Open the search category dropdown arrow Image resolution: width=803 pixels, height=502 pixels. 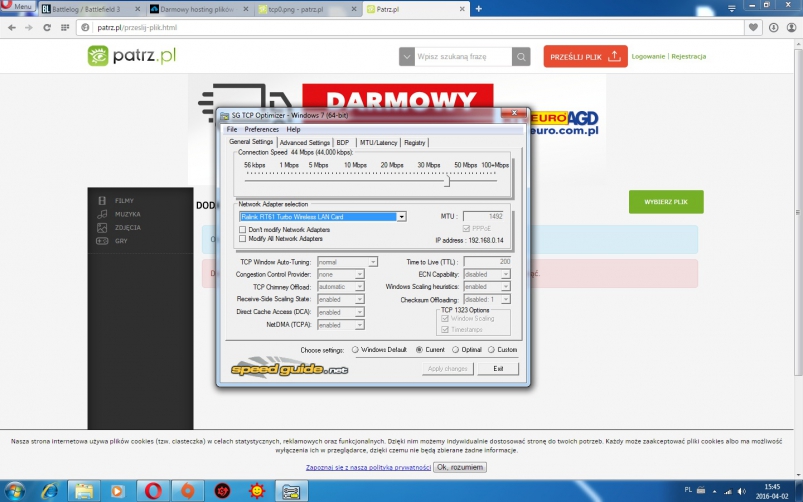408,57
